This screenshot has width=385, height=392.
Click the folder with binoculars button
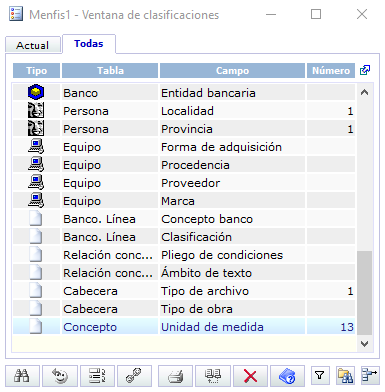[345, 376]
